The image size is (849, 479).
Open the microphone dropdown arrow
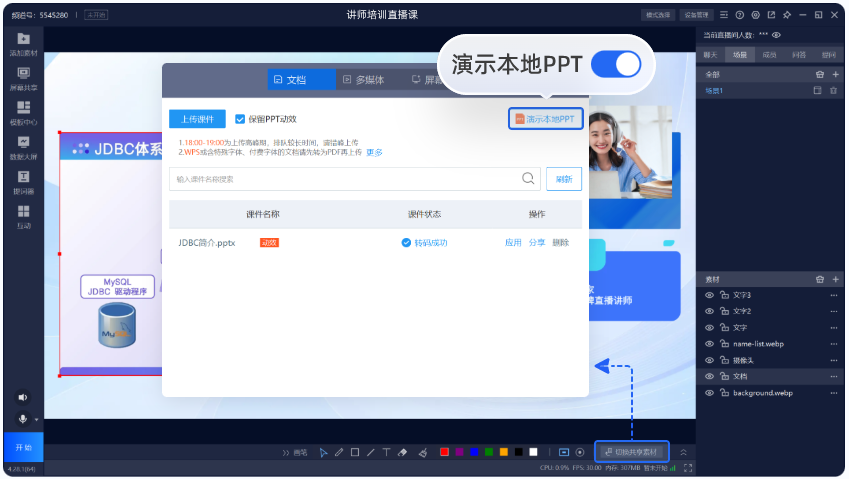[37, 420]
